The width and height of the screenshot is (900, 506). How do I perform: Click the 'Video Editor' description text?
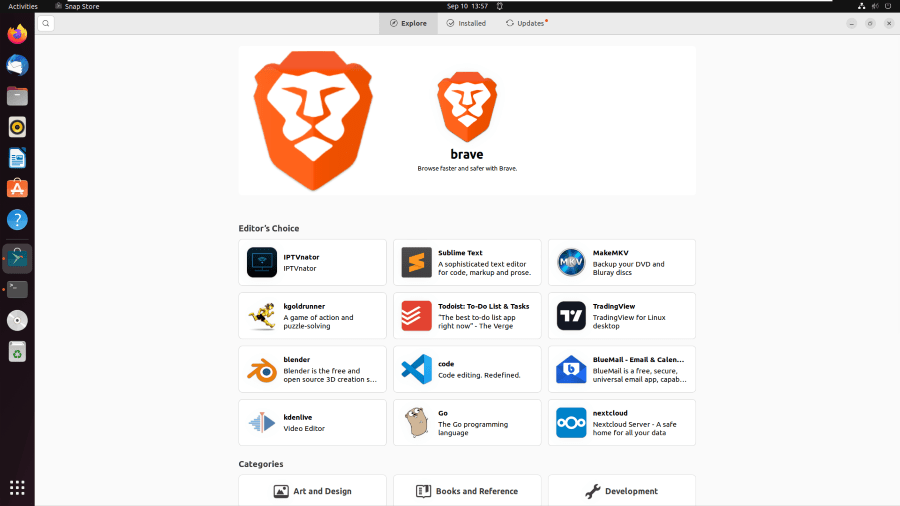(x=304, y=429)
